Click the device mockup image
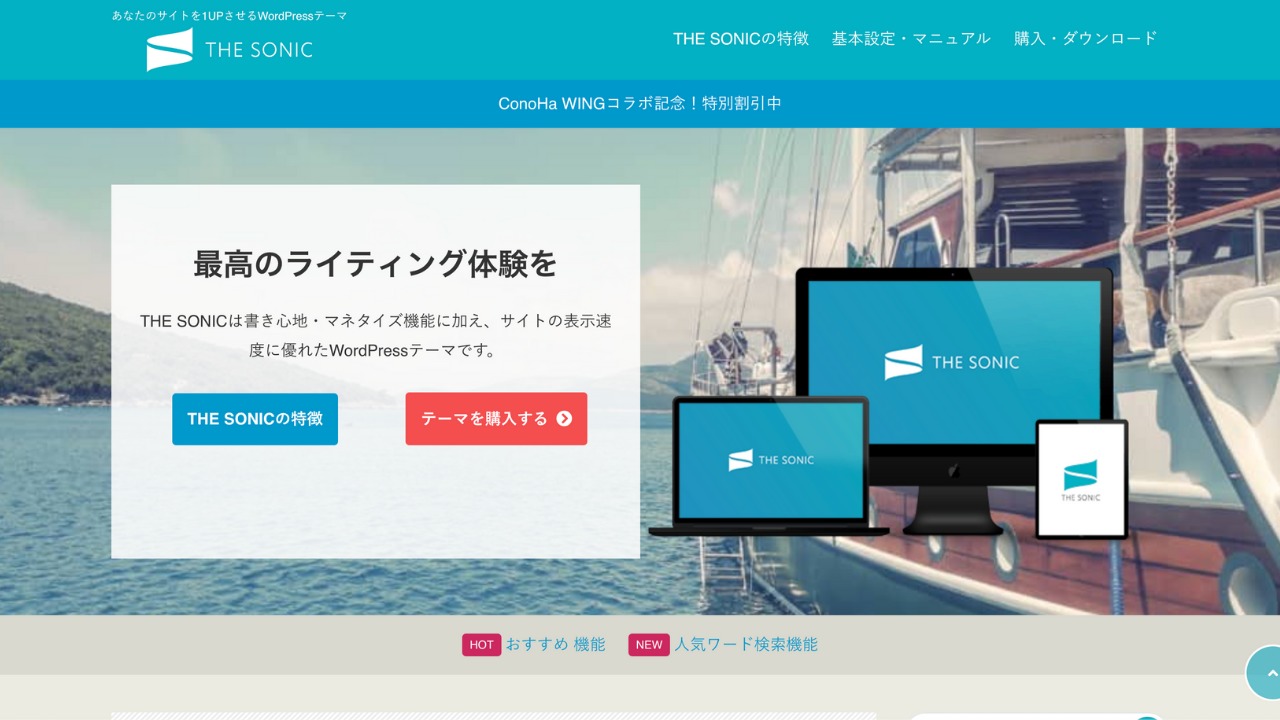Viewport: 1280px width, 720px height. (890, 402)
